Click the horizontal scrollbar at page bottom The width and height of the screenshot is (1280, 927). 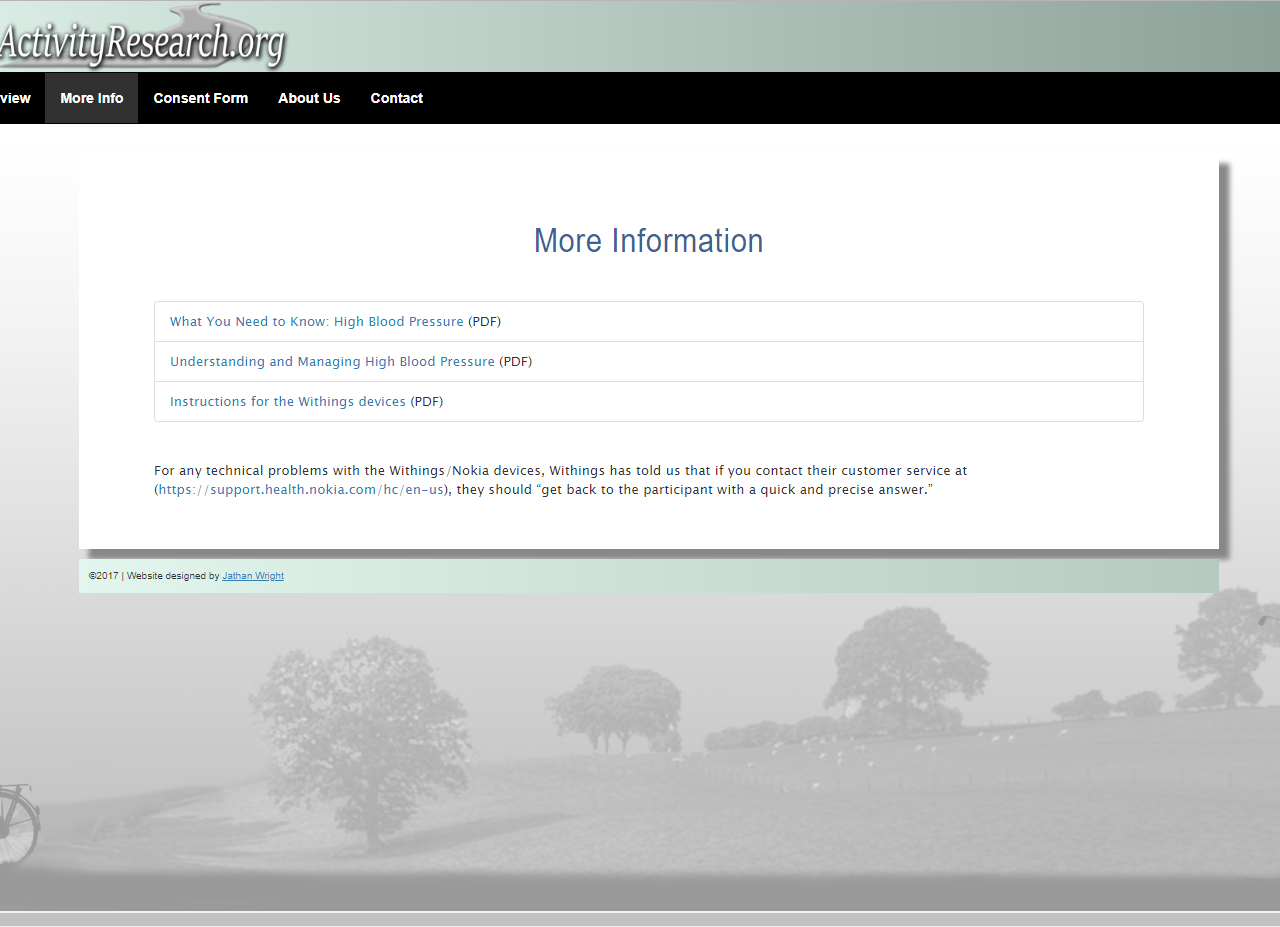[640, 918]
